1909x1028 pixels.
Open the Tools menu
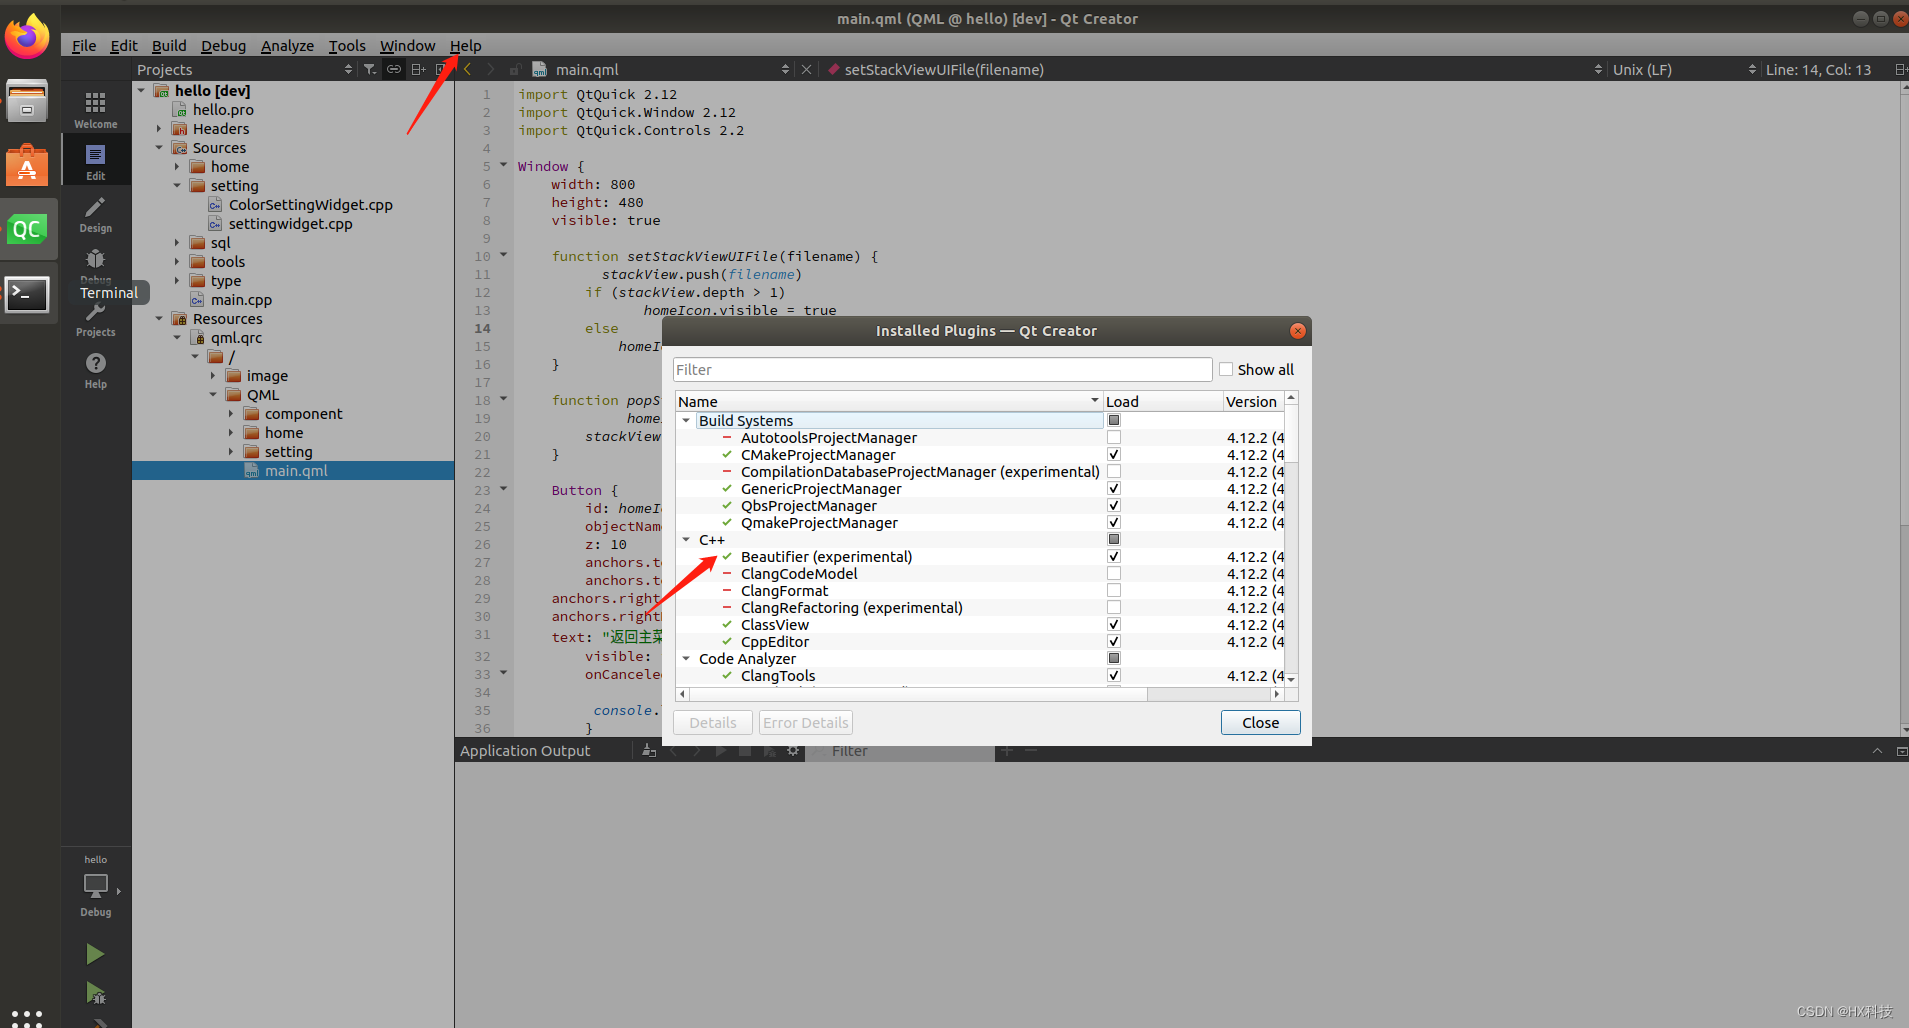point(347,45)
